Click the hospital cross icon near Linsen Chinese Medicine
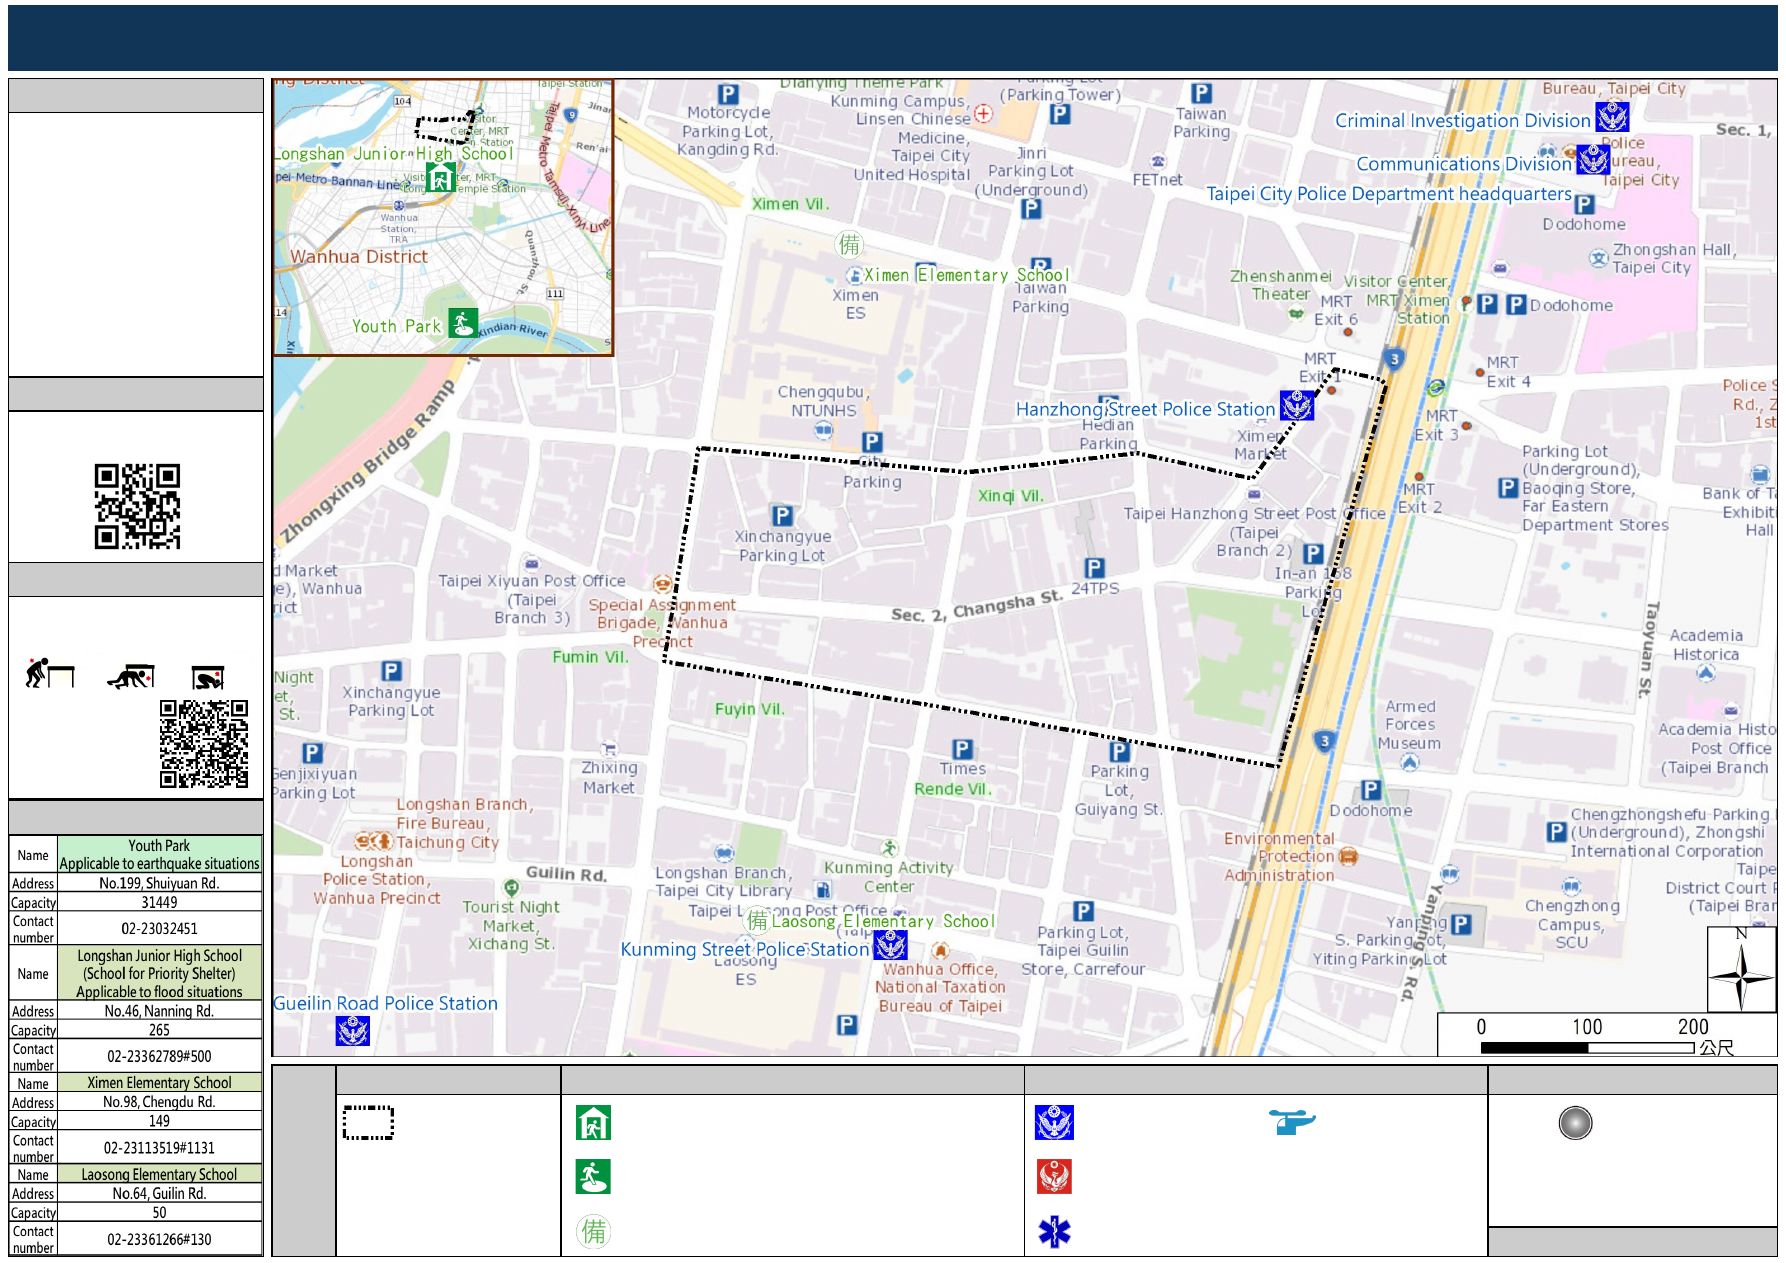This screenshot has width=1786, height=1263. (x=983, y=113)
